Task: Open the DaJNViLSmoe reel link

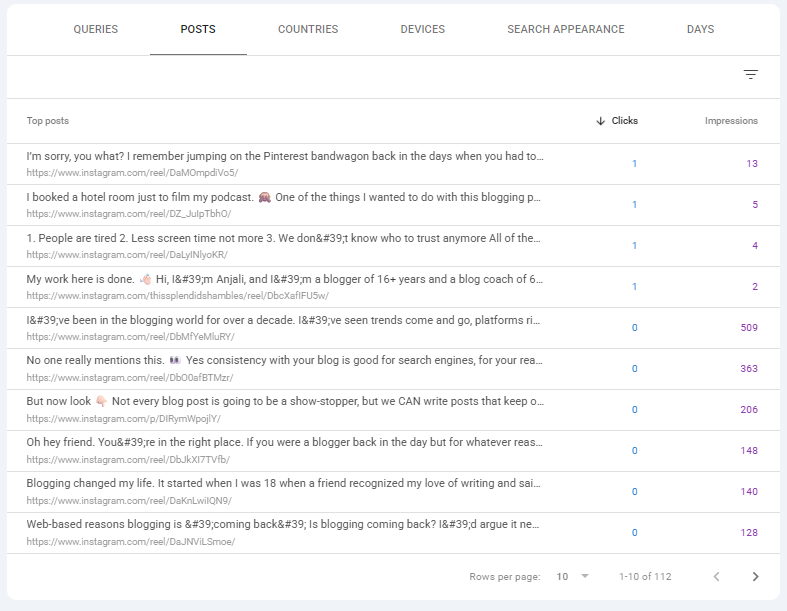Action: pyautogui.click(x=130, y=542)
